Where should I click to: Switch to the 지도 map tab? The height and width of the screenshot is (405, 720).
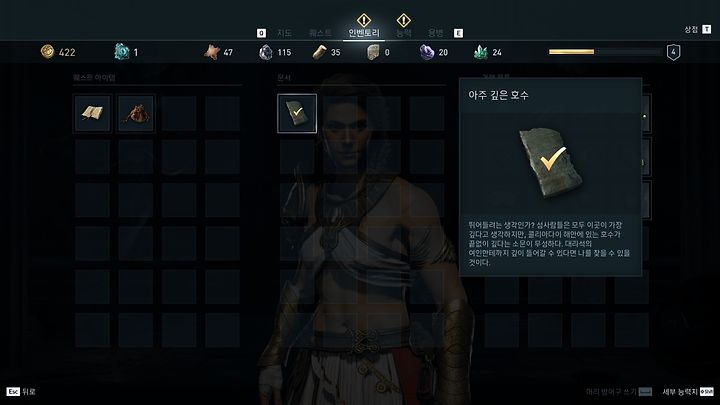coord(284,33)
